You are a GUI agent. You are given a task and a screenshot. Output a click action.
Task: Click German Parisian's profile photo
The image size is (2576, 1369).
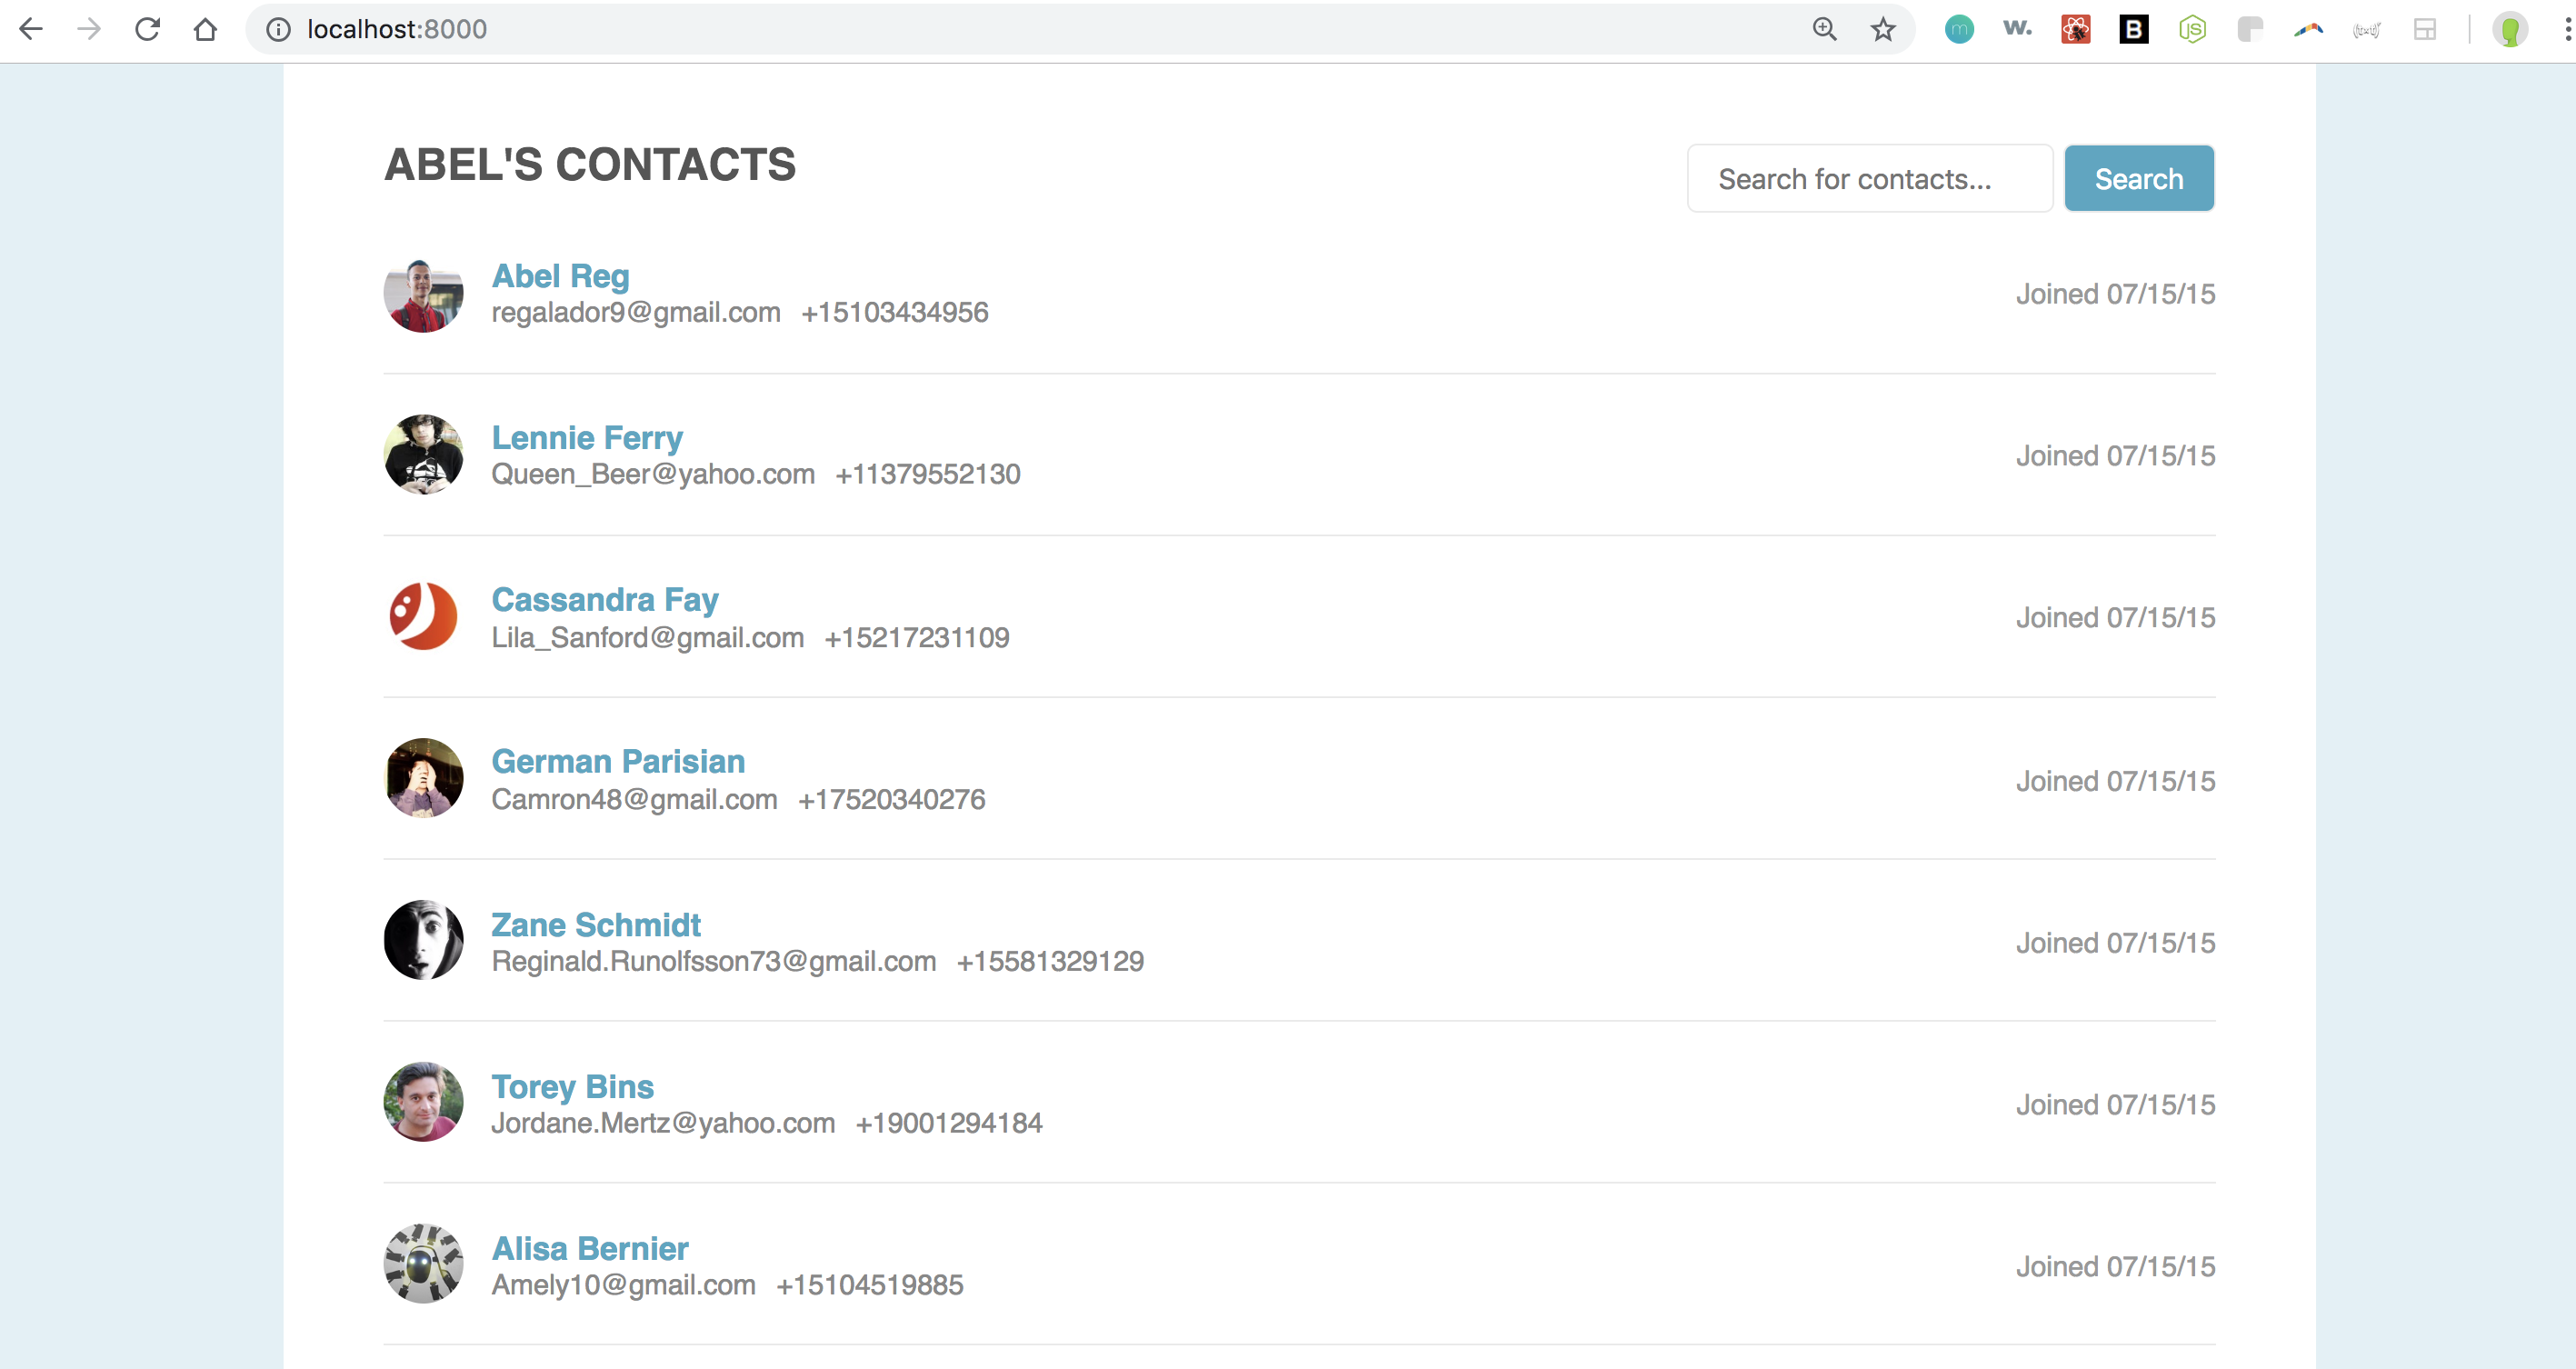pyautogui.click(x=423, y=778)
